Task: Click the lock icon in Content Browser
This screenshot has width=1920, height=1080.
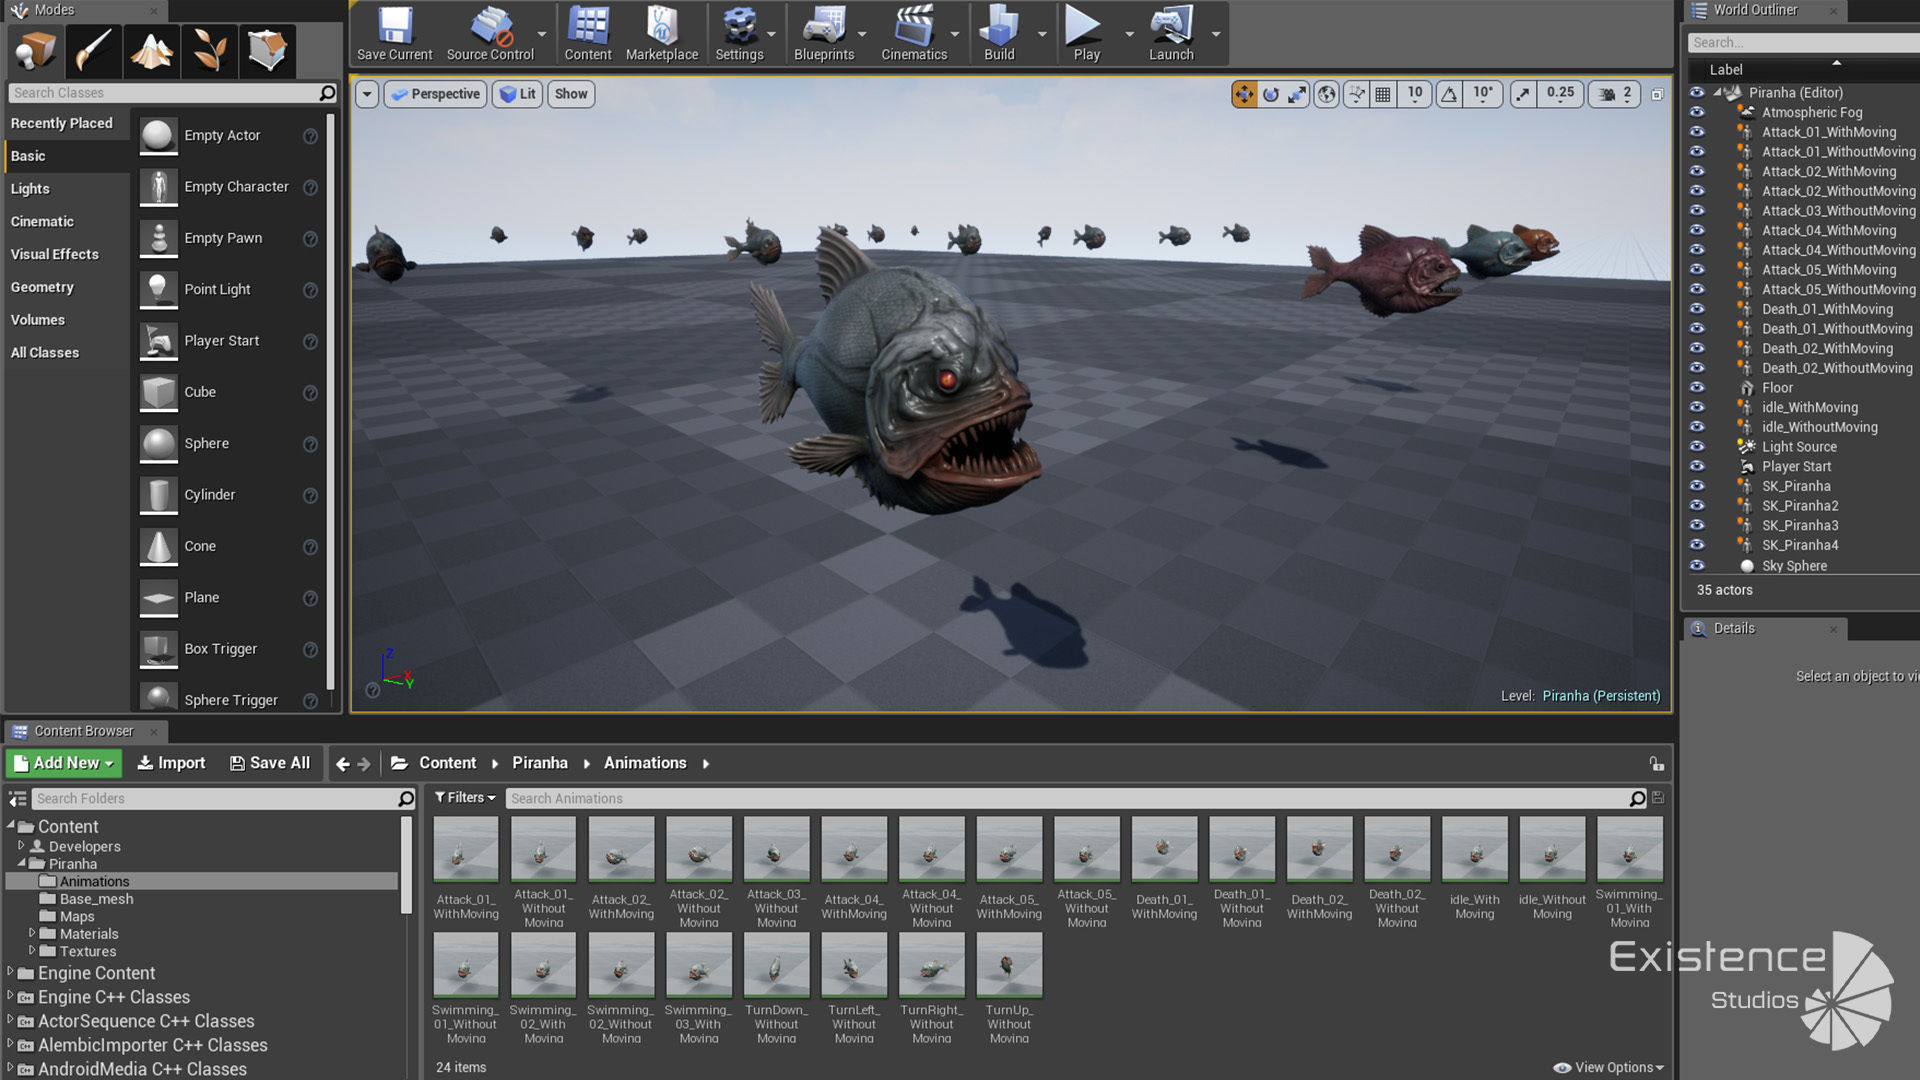Action: coord(1657,764)
